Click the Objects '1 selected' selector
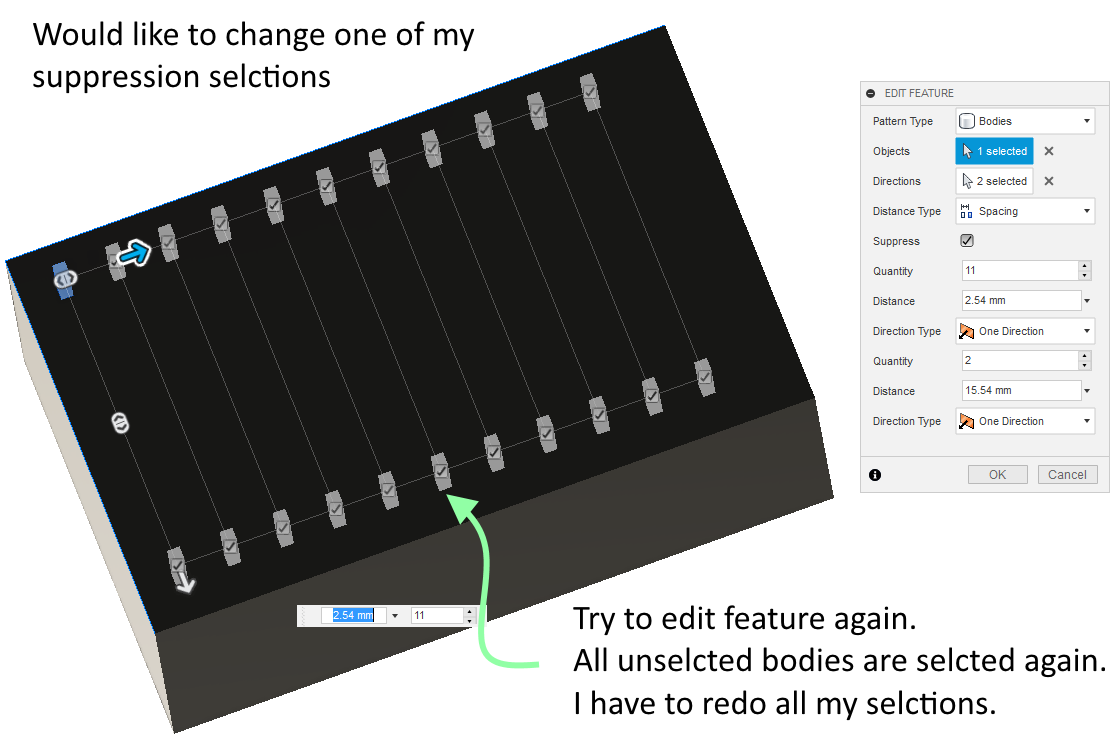The width and height of the screenshot is (1117, 746). click(x=994, y=151)
